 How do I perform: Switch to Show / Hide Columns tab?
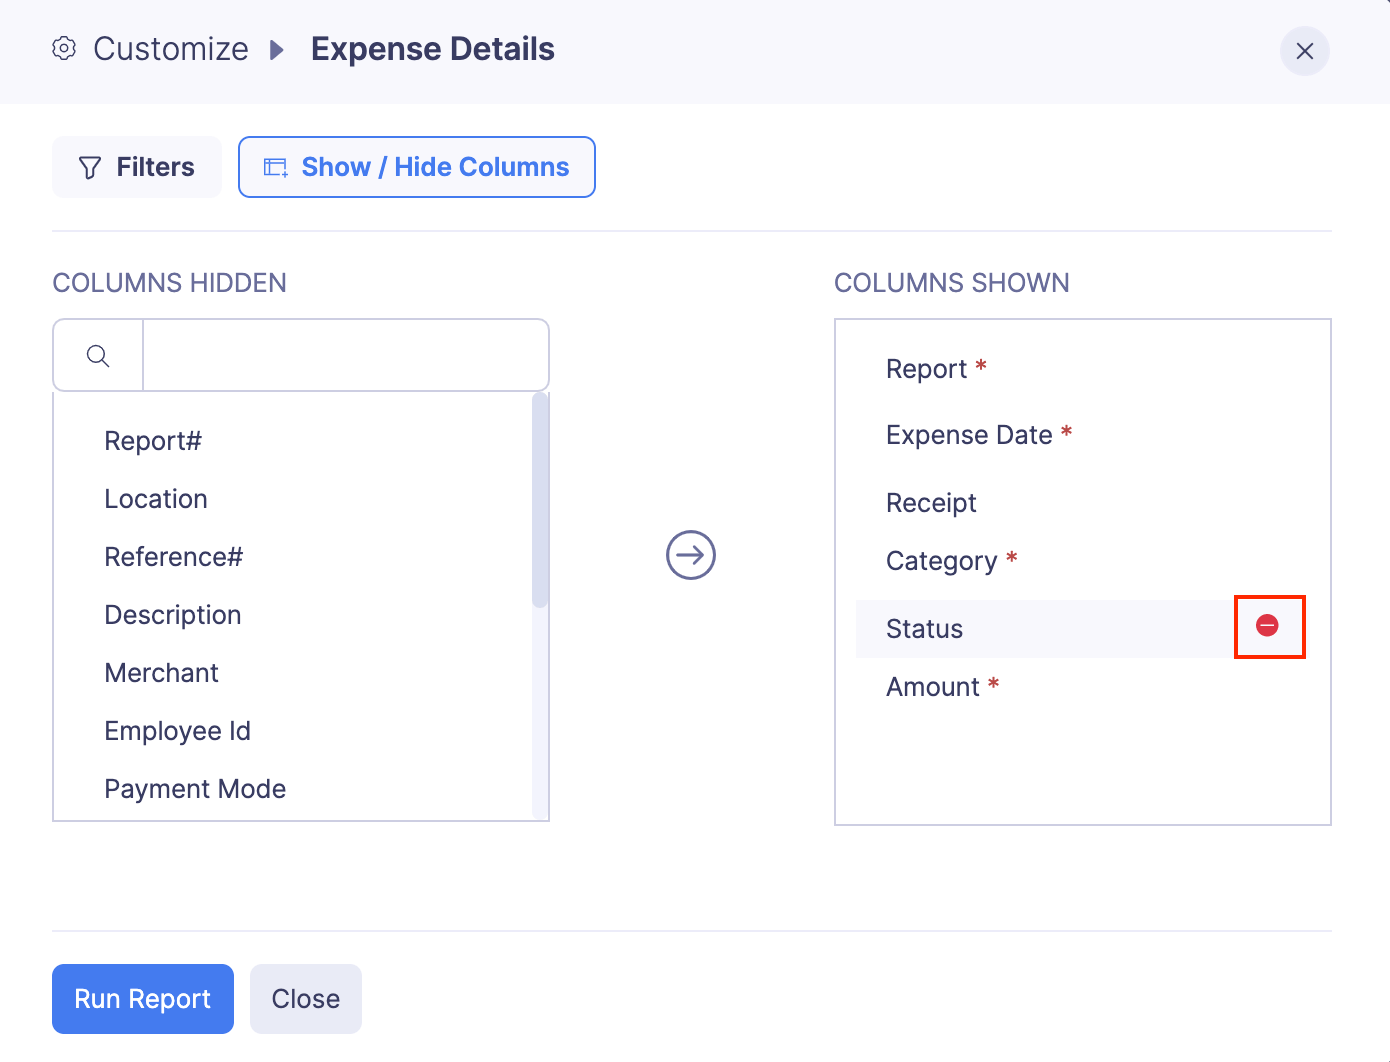[x=417, y=167]
